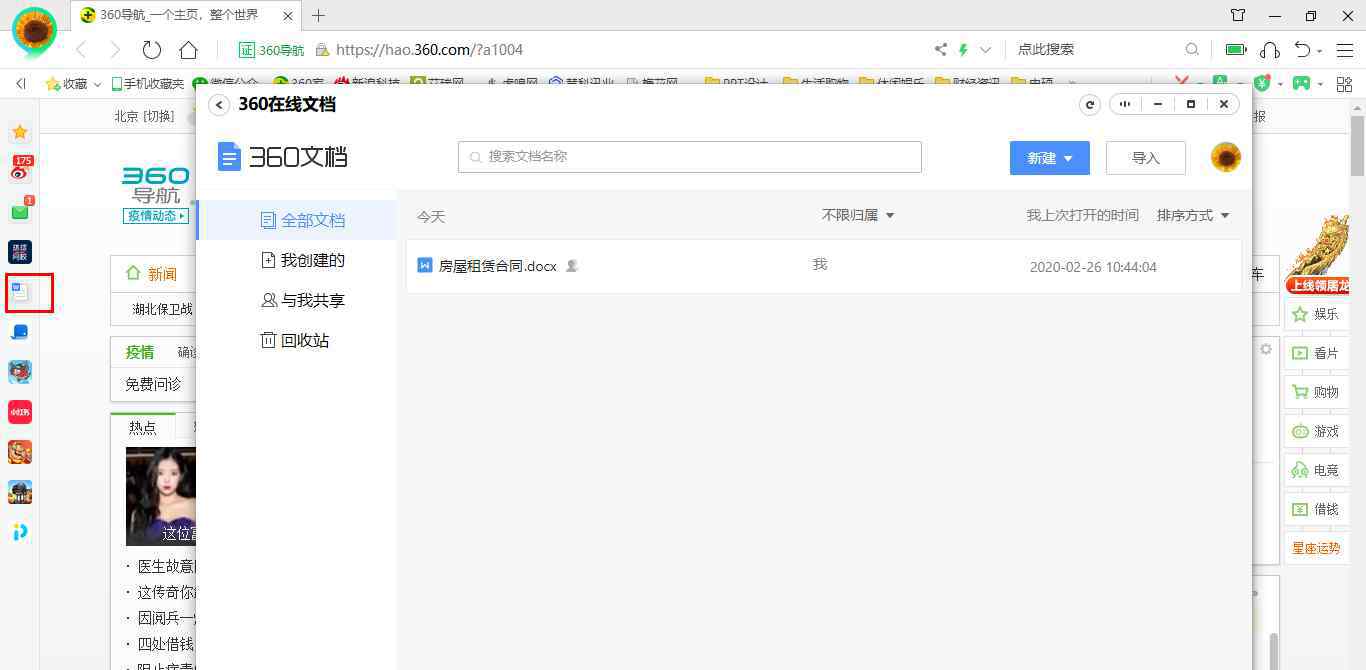The height and width of the screenshot is (670, 1366).
Task: Click the 360 online documents sidebar icon
Action: 21,292
